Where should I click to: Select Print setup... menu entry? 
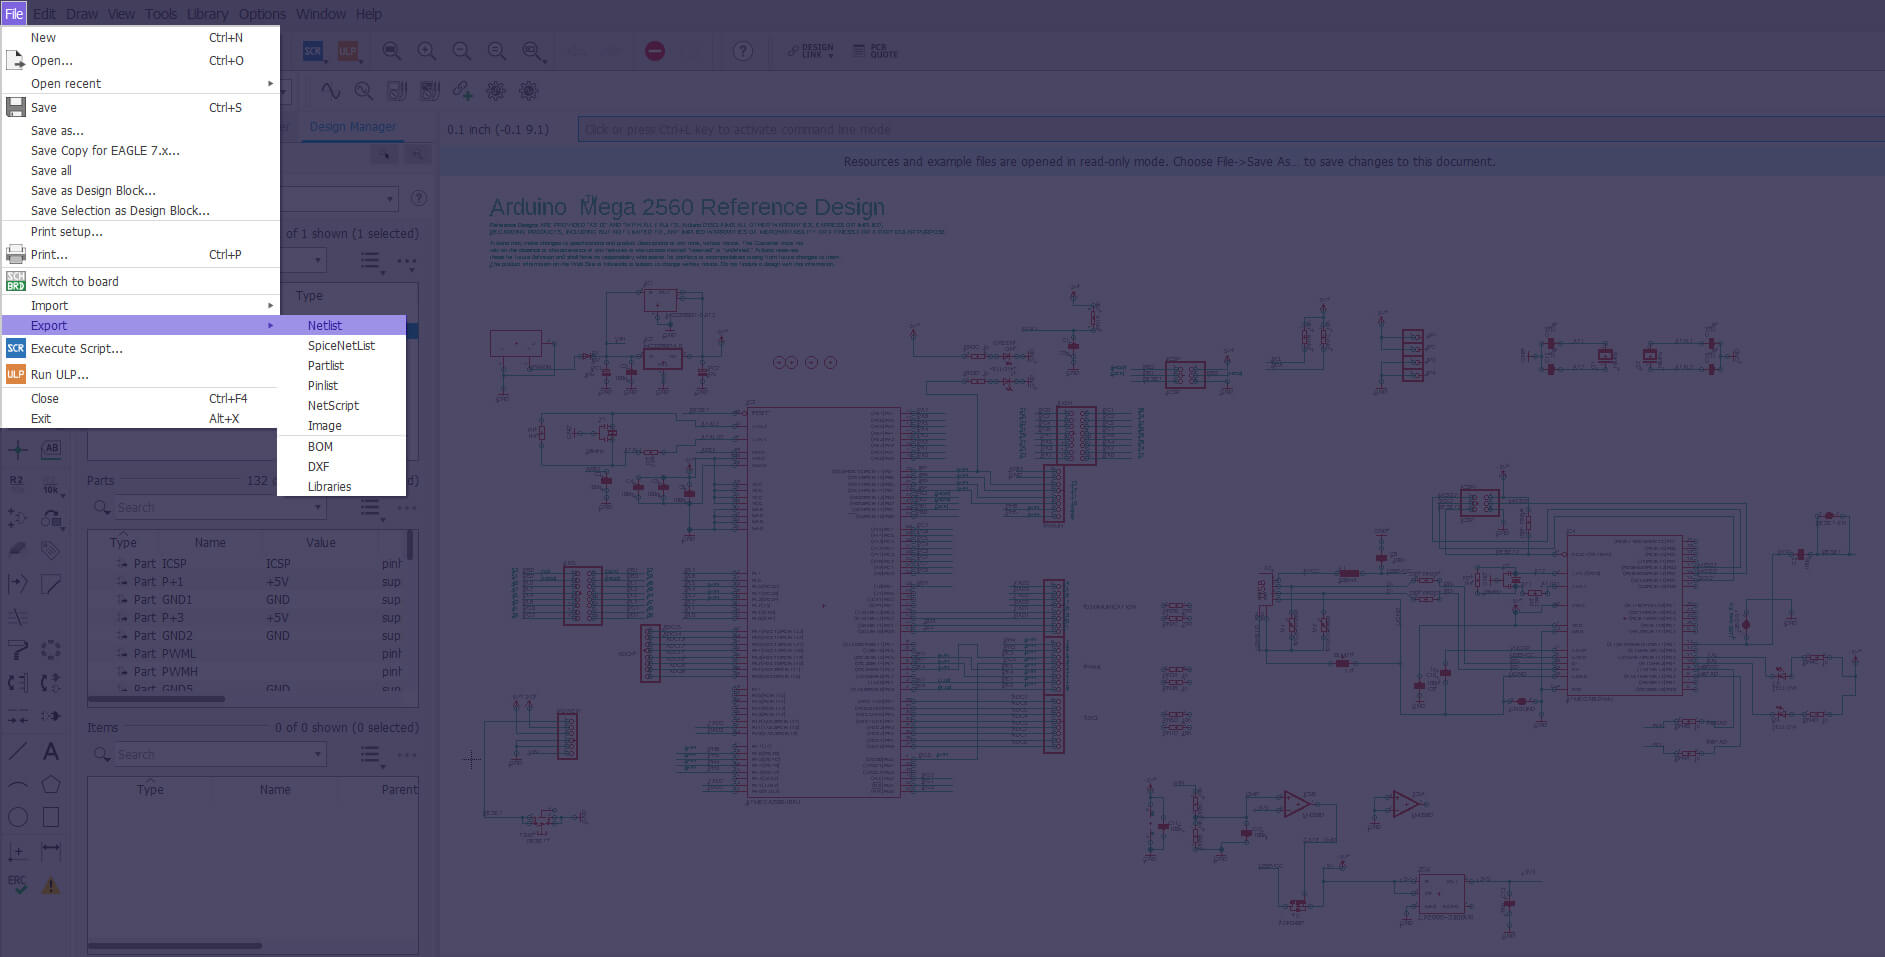(140, 231)
